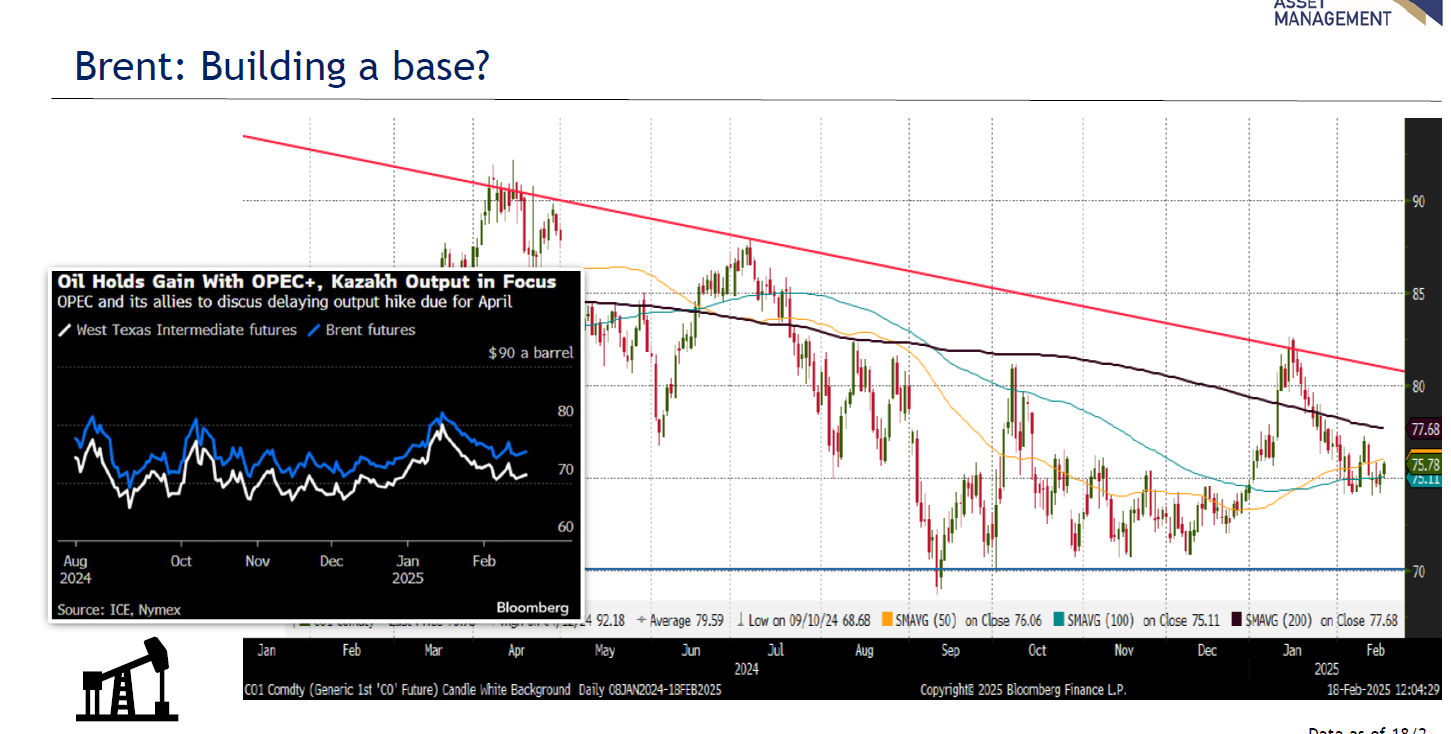1451x734 pixels.
Task: Click the Bloomberg logo in inset chart
Action: tap(532, 607)
